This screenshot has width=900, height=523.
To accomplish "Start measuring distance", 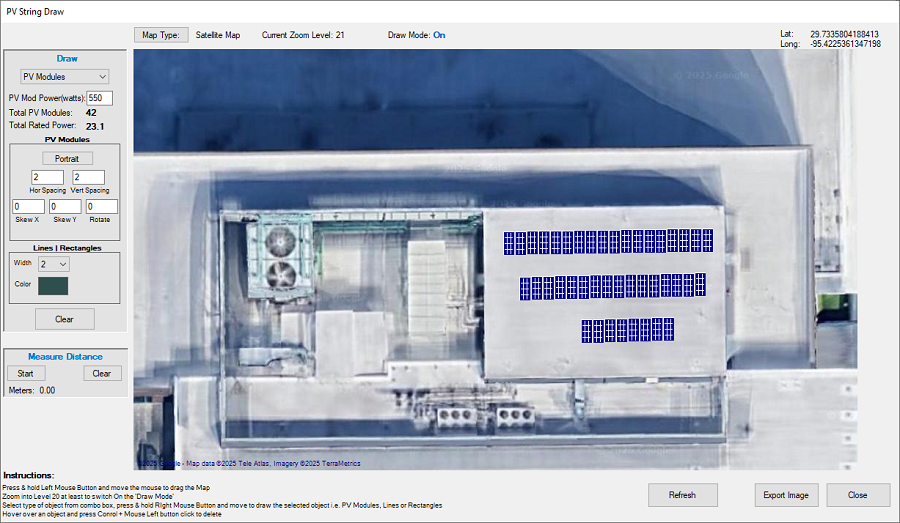I will pos(25,373).
